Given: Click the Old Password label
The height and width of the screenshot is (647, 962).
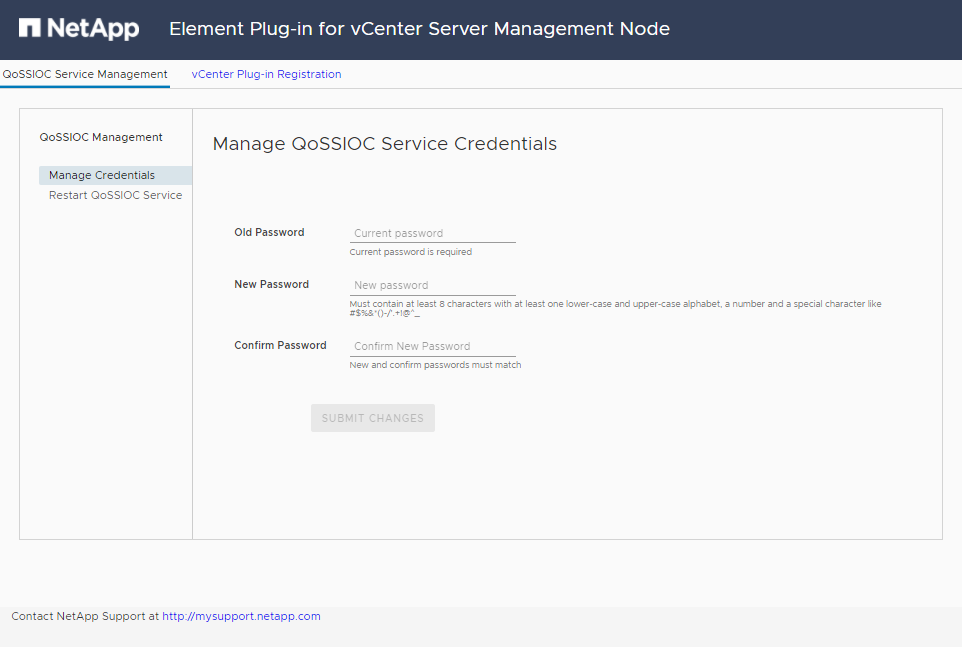Looking at the screenshot, I should click(x=269, y=232).
